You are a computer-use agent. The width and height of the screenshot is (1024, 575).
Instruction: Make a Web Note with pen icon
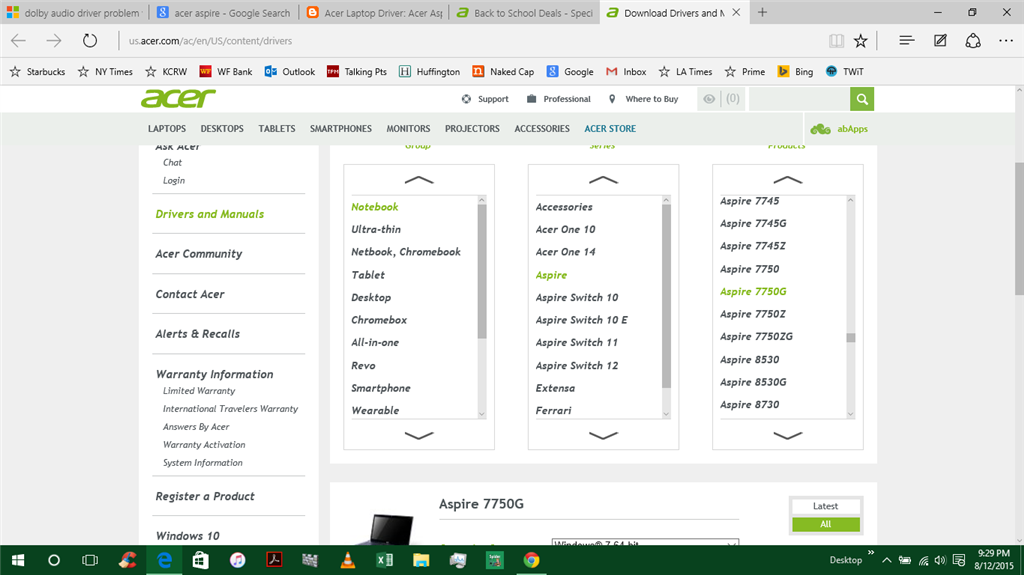[940, 41]
